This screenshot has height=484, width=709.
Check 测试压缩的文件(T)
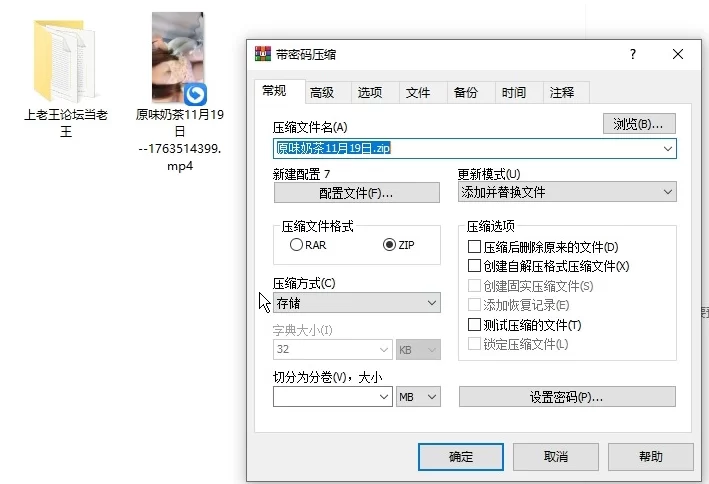(474, 324)
